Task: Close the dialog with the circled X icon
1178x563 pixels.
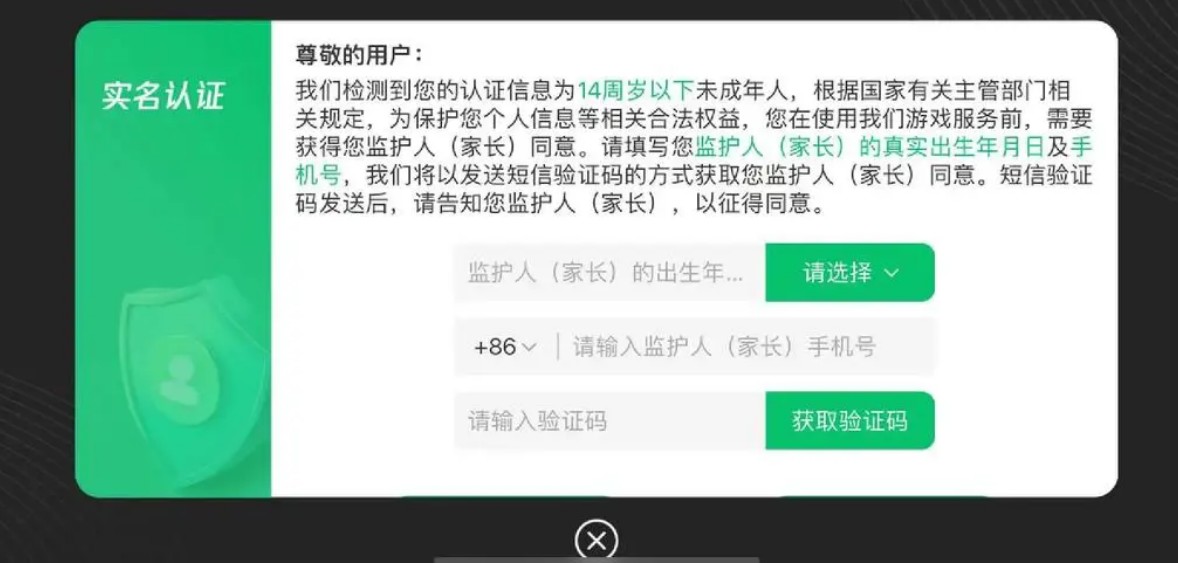Action: coord(597,540)
